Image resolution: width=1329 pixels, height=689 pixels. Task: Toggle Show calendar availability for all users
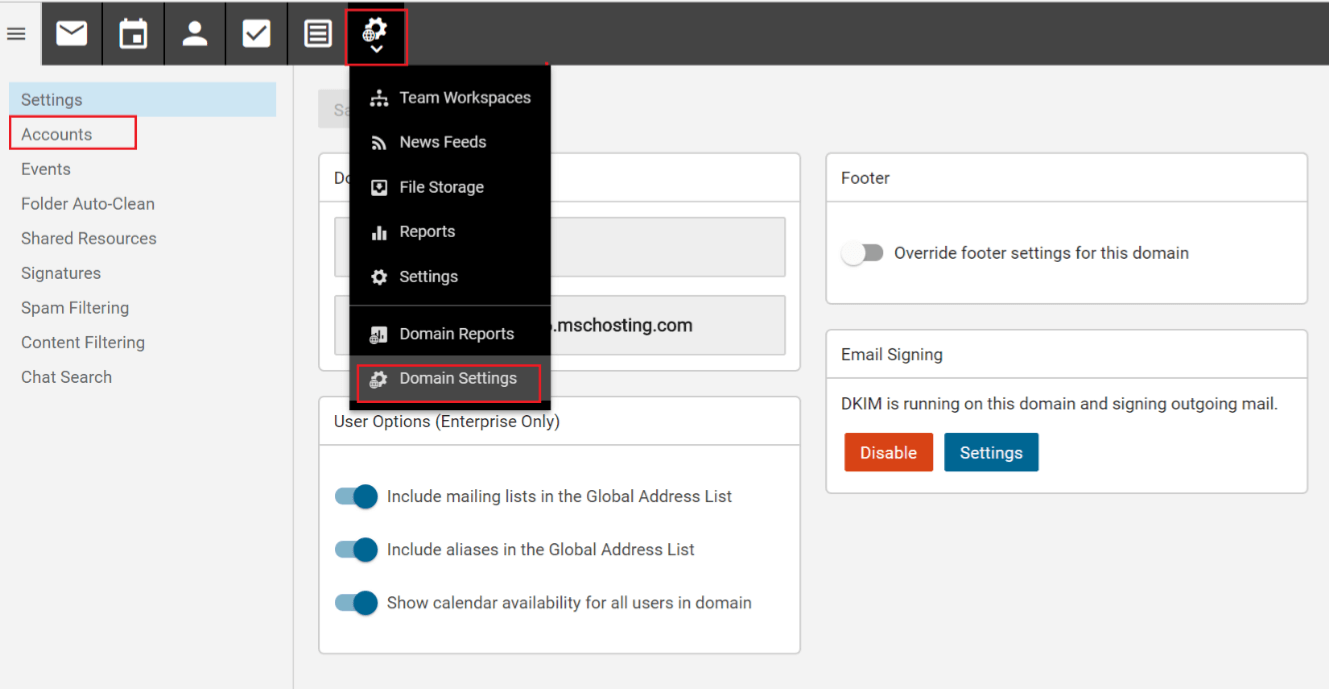pos(355,603)
